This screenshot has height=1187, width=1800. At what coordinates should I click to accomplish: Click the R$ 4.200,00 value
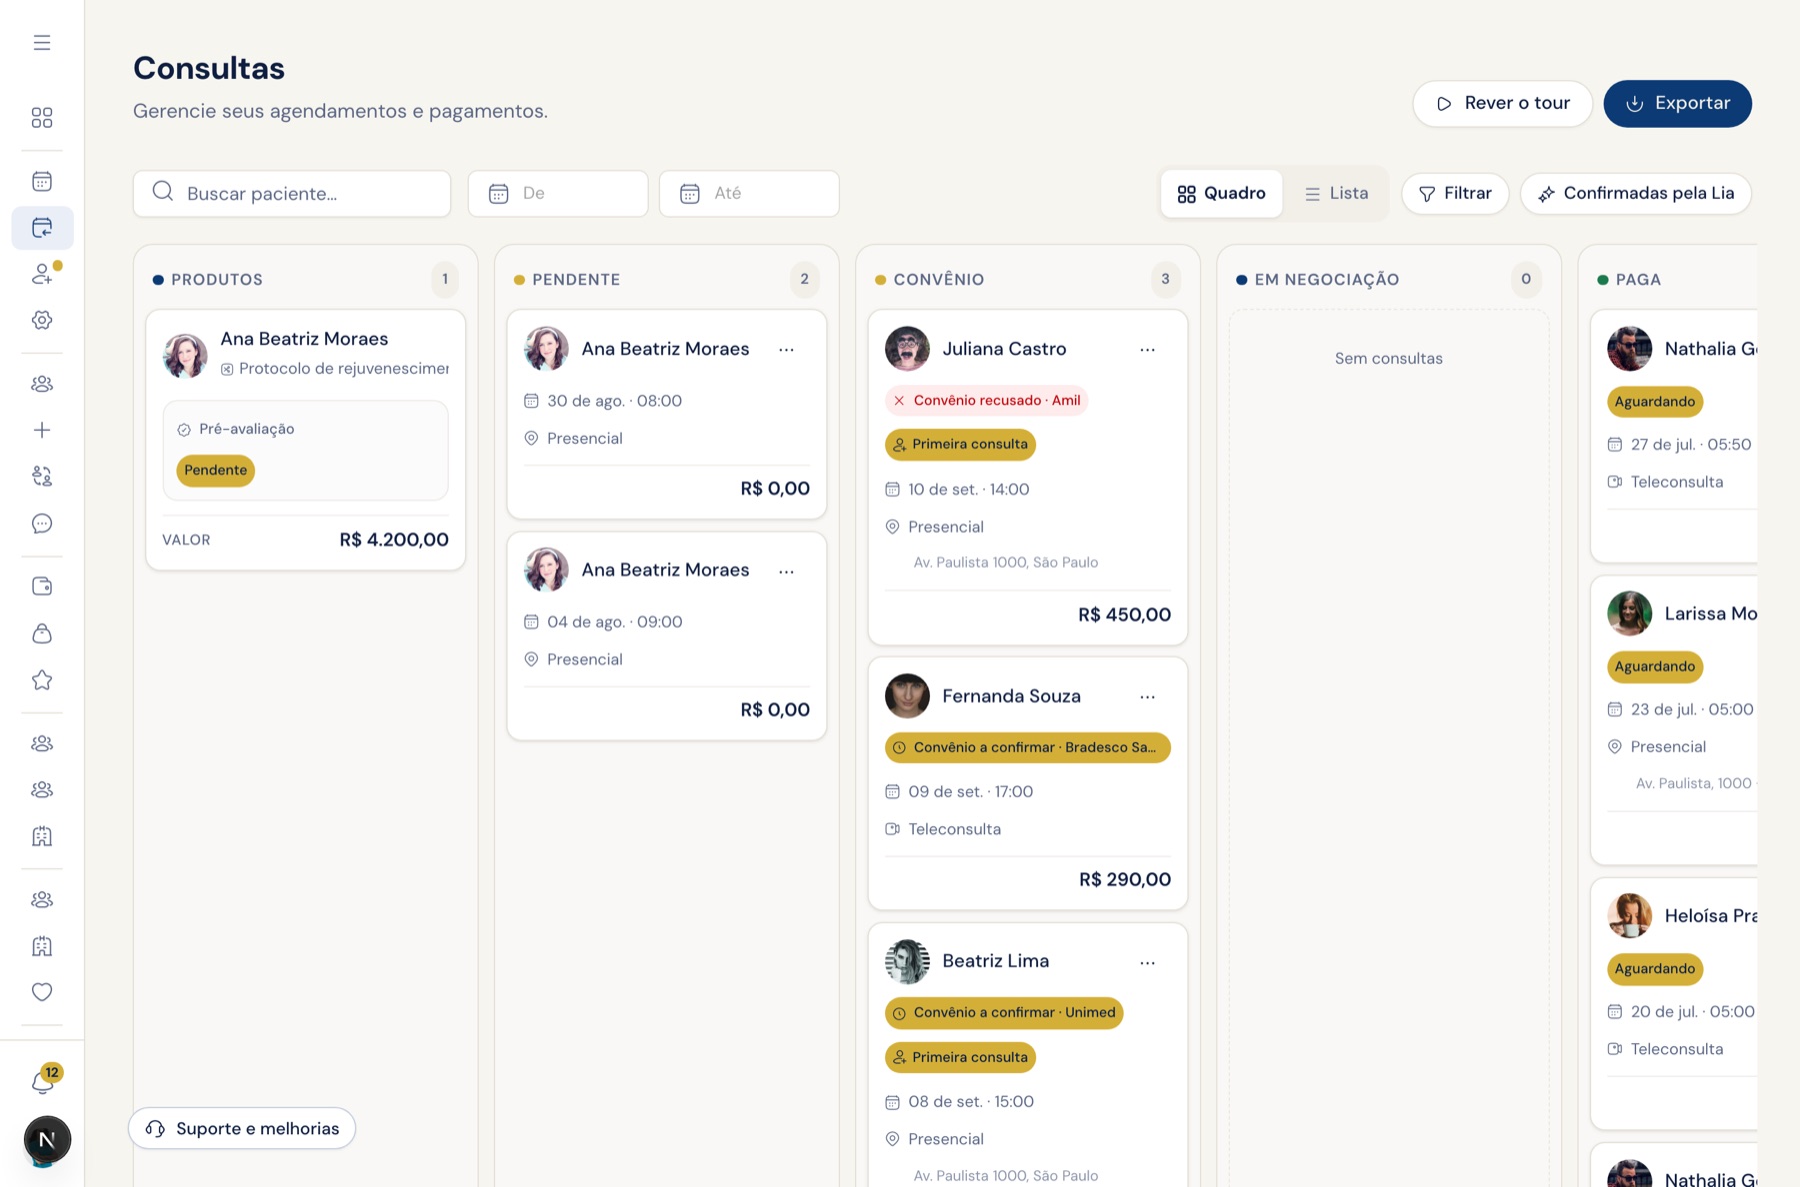394,540
